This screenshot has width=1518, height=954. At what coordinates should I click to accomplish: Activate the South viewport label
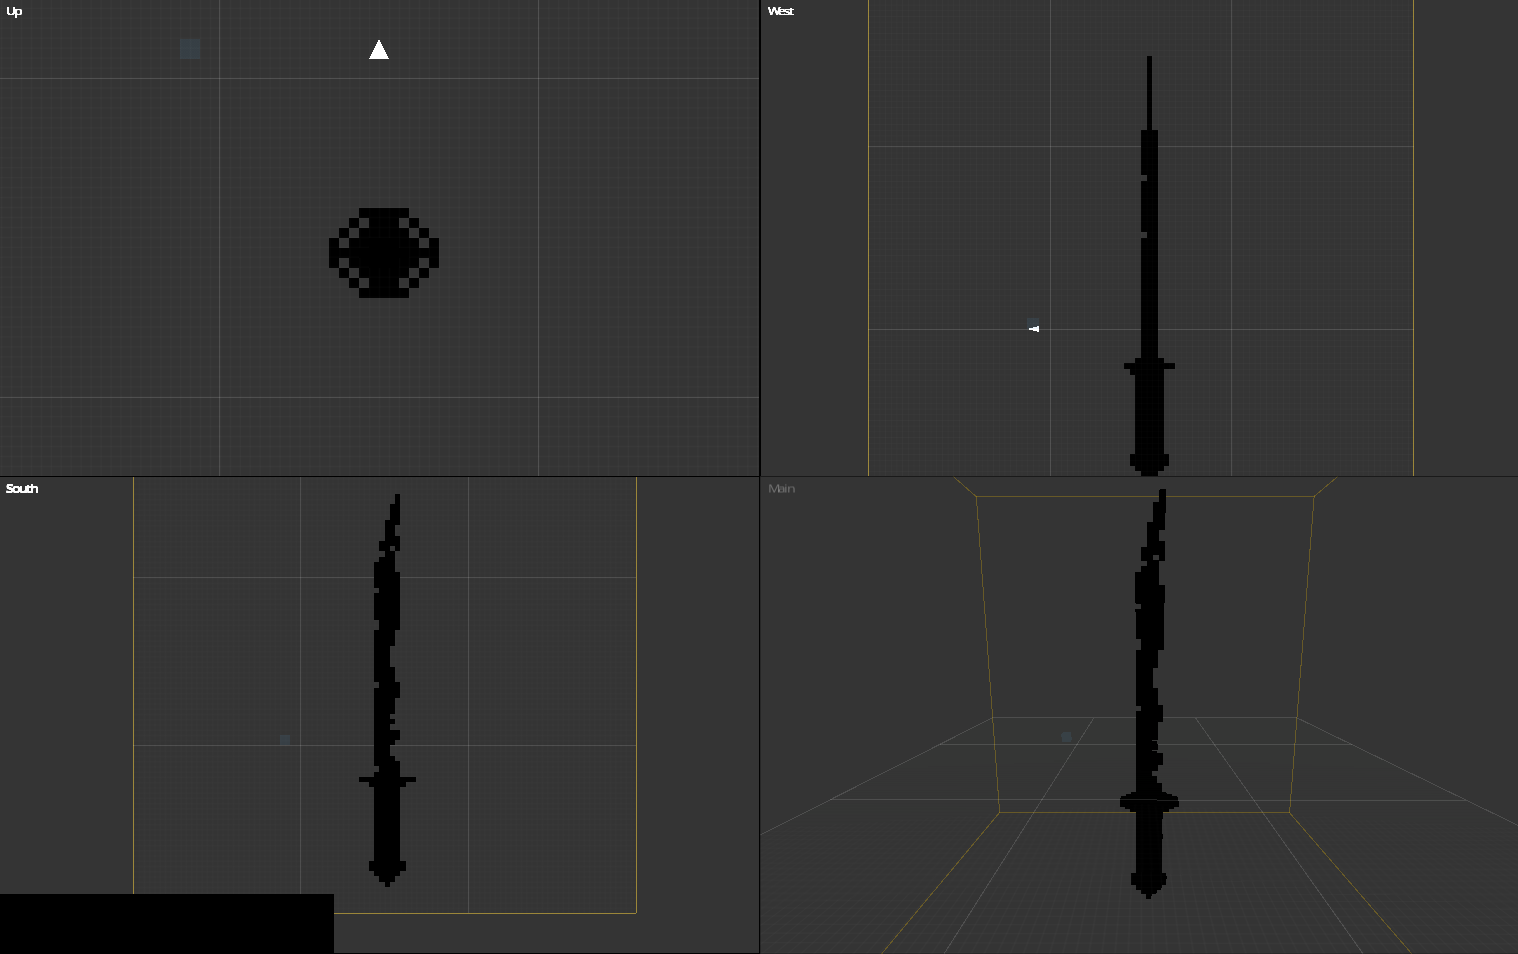pos(22,489)
